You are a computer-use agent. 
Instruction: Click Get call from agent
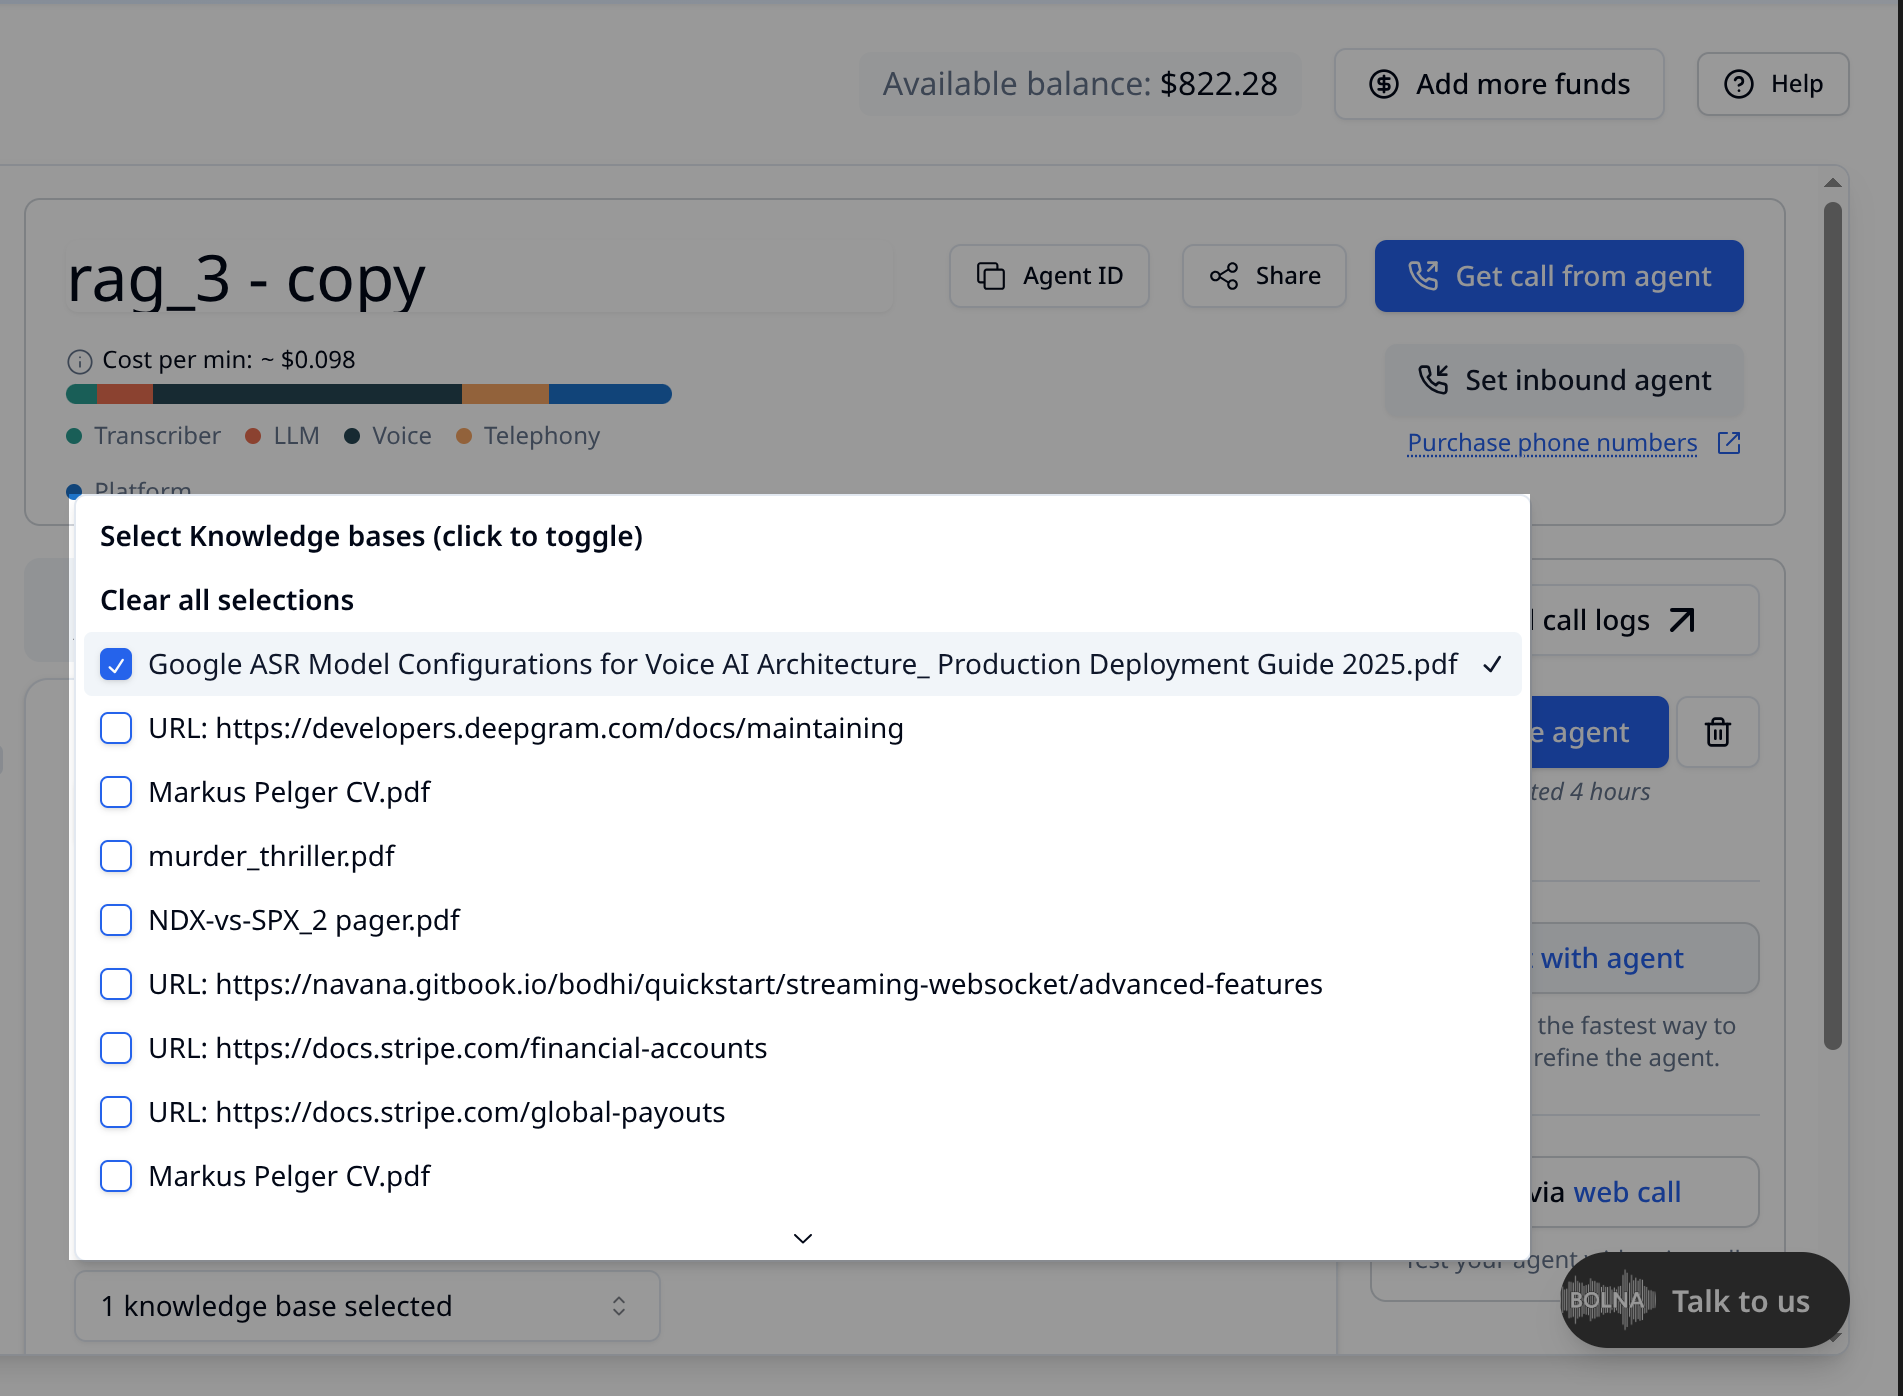tap(1558, 276)
